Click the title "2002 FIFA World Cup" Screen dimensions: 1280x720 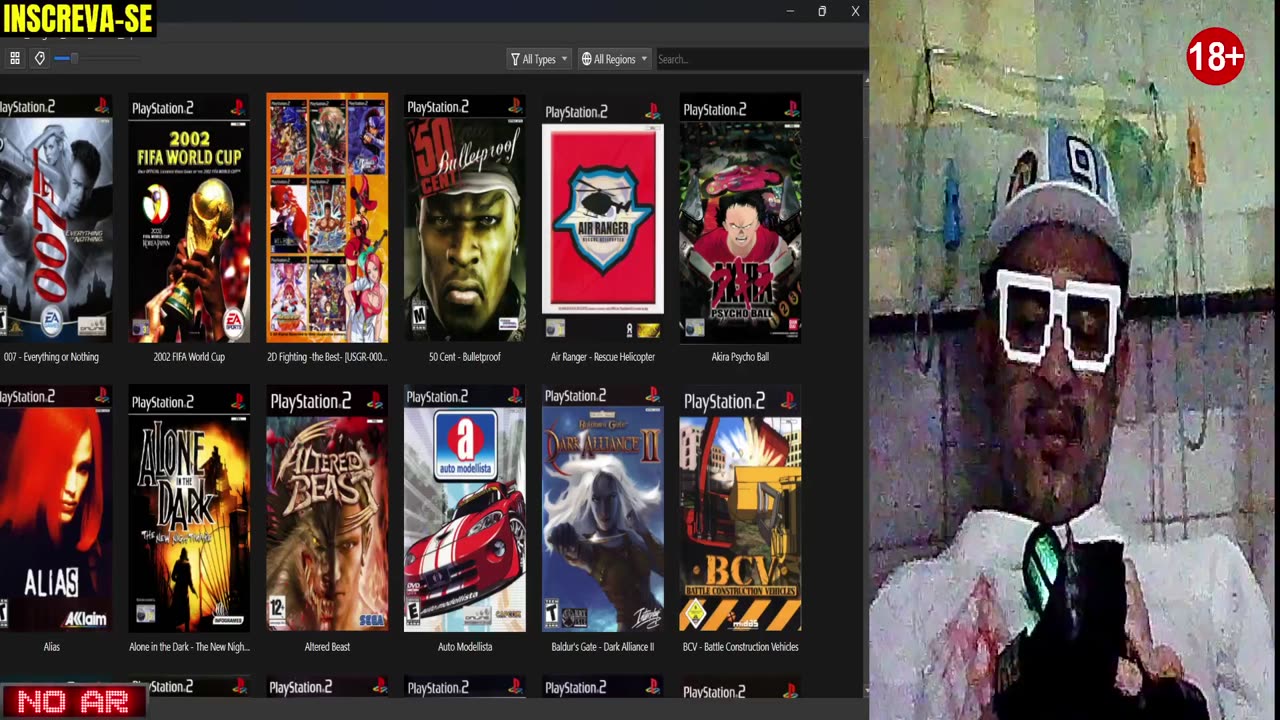pyautogui.click(x=189, y=357)
